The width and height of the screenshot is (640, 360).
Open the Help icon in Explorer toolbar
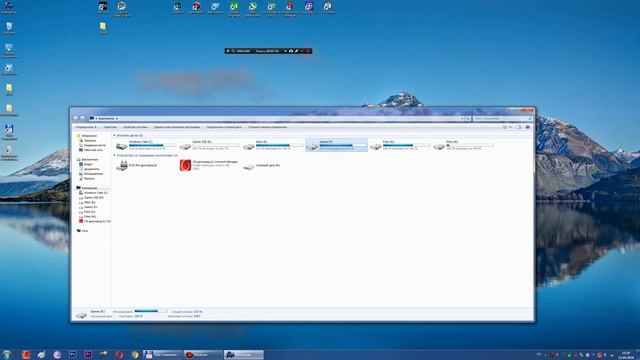(527, 127)
